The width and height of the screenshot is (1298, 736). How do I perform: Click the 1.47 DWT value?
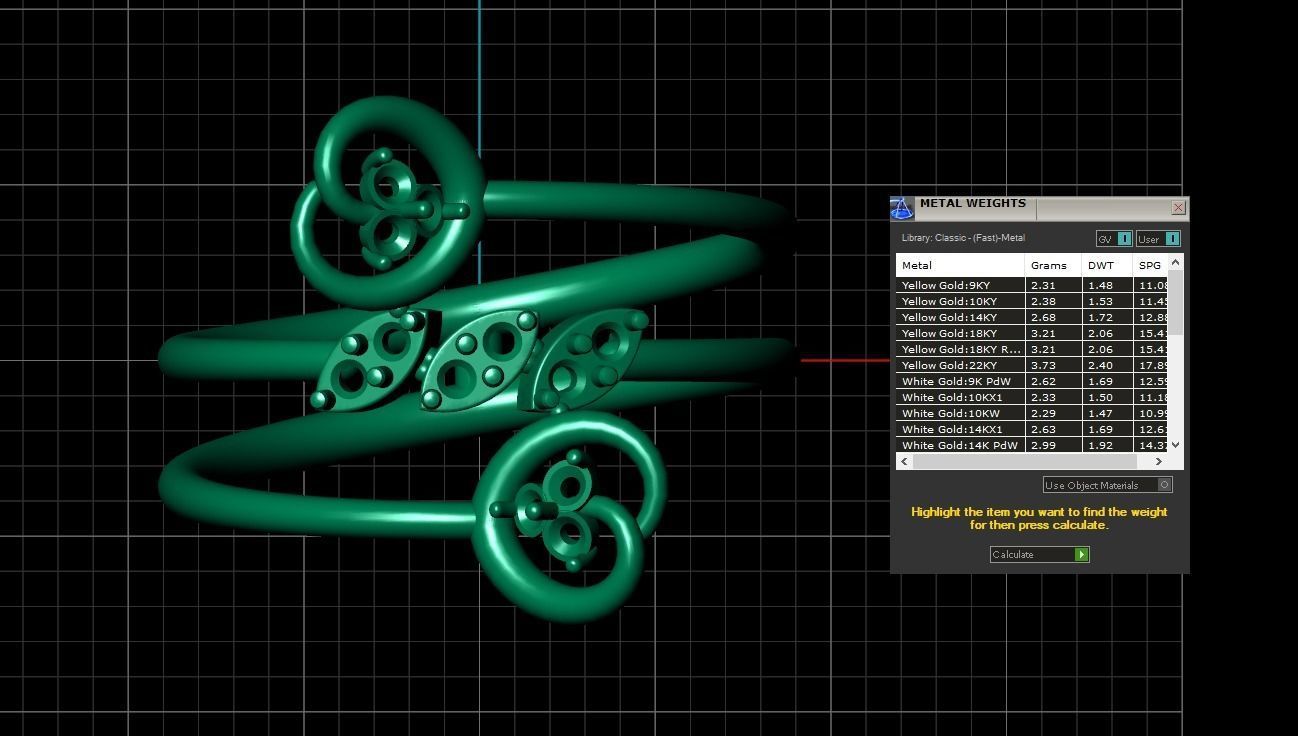(1100, 413)
